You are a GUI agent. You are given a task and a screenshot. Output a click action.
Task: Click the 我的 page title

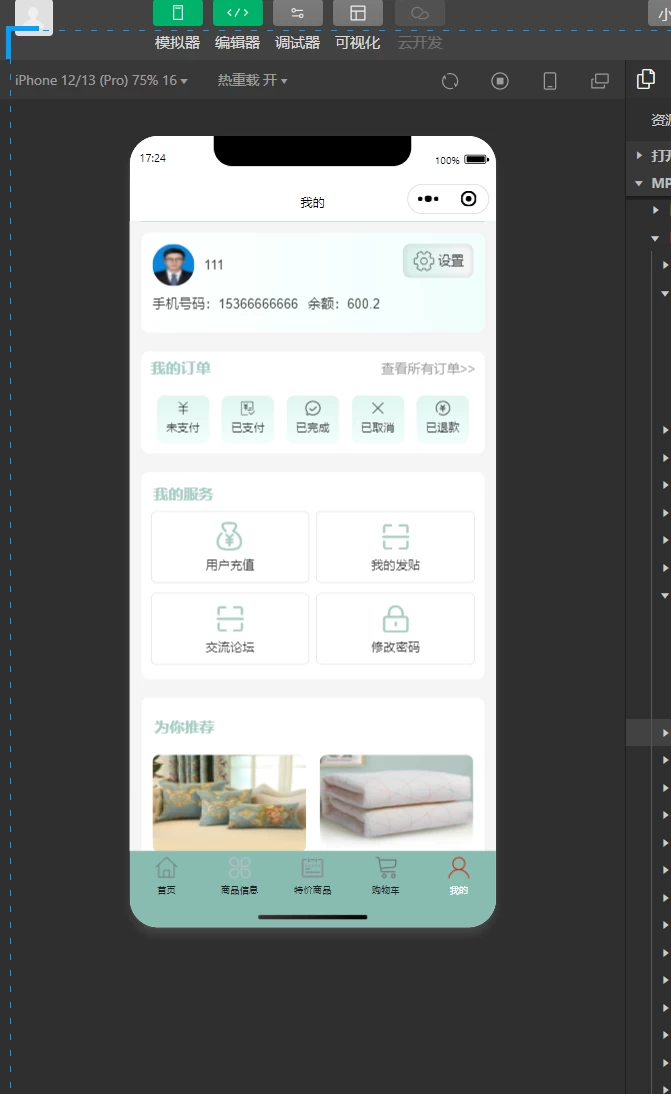(312, 202)
